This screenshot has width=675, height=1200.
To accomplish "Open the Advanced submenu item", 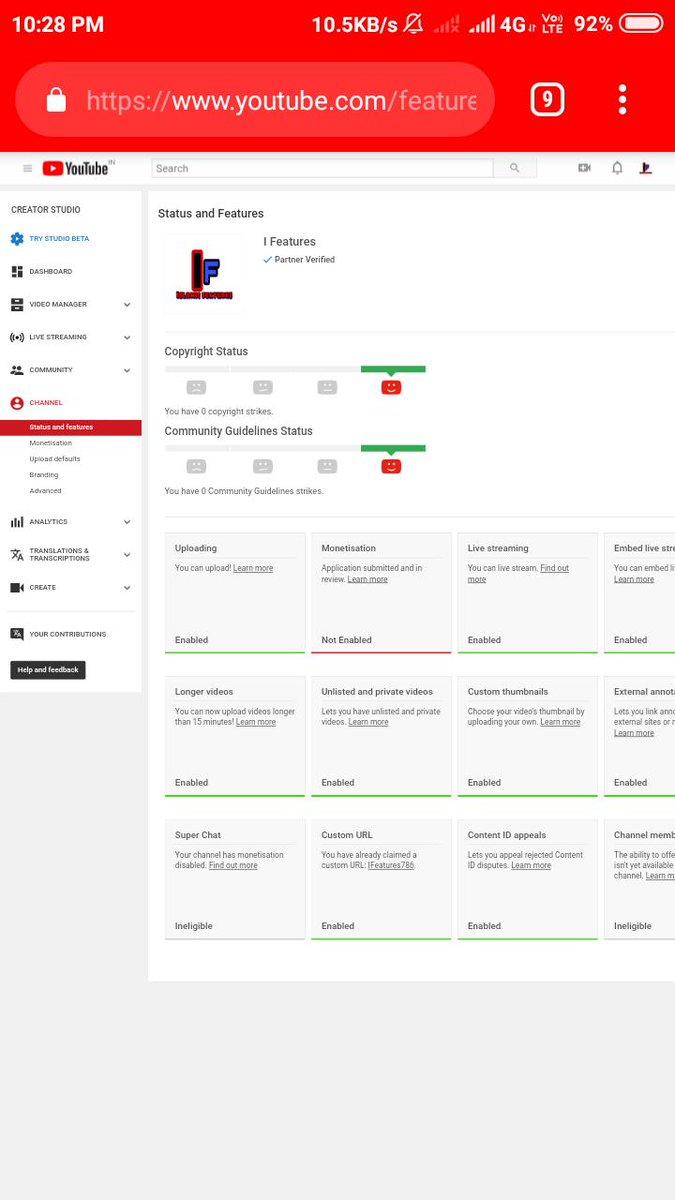I will (x=45, y=491).
